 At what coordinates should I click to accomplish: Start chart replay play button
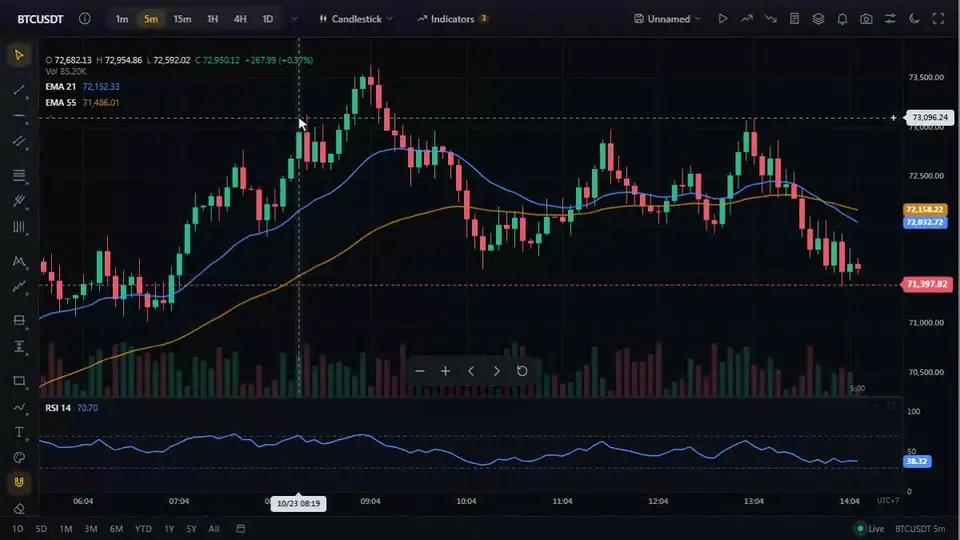[x=722, y=19]
